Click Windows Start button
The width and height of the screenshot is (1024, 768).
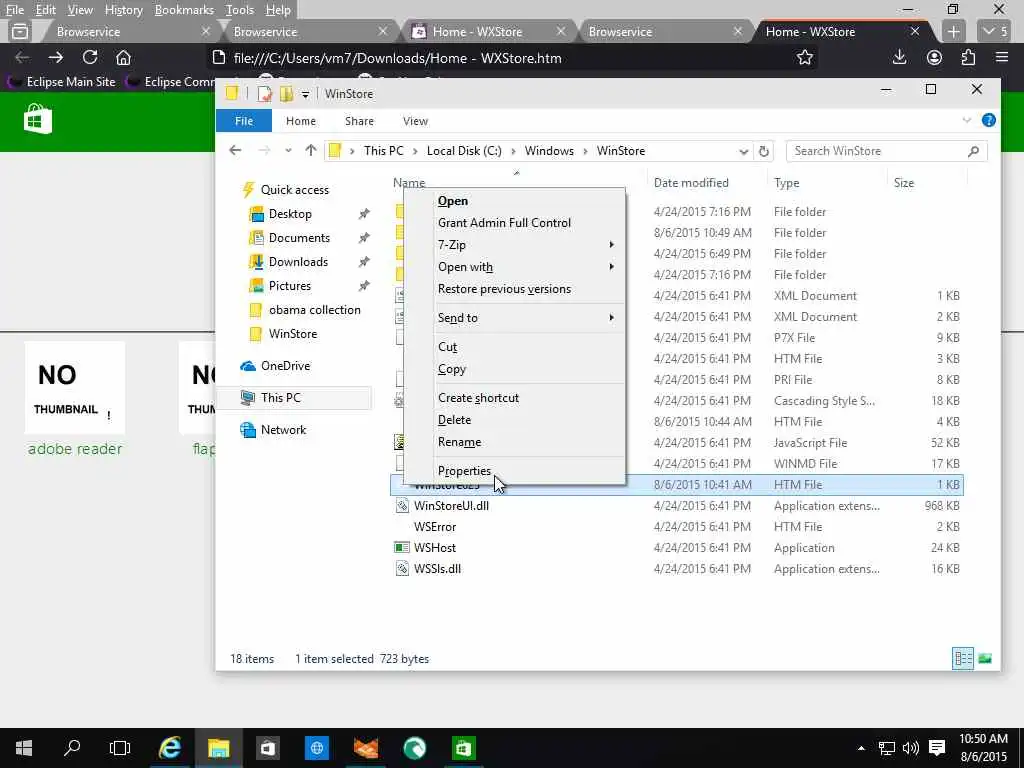click(x=24, y=748)
